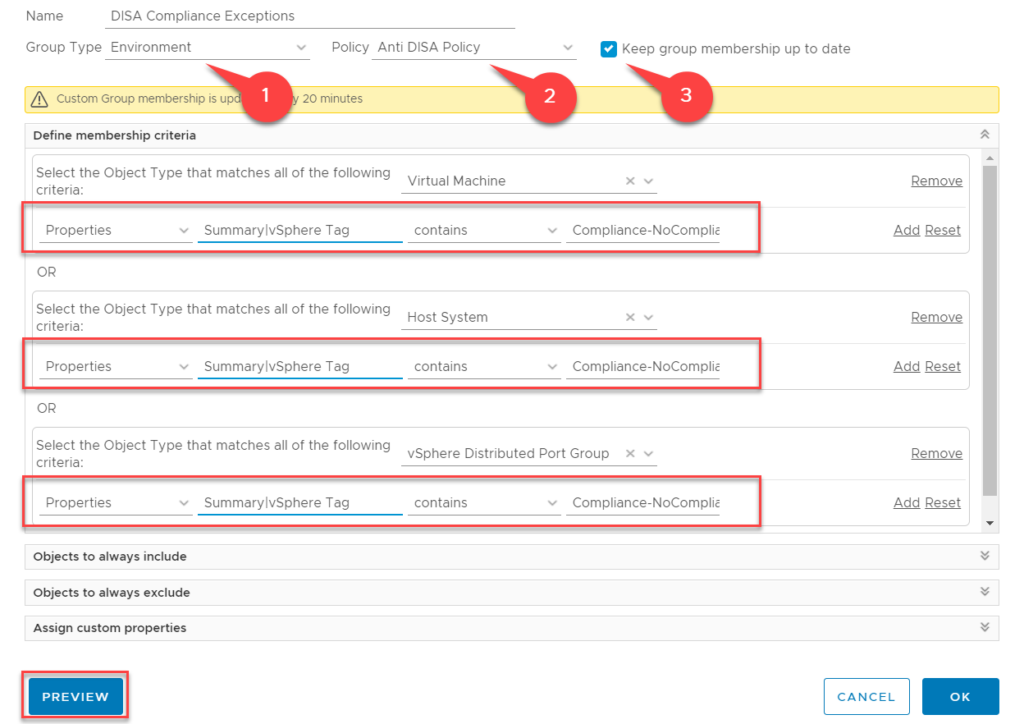Open the Virtual Machine object type dropdown

pos(648,181)
